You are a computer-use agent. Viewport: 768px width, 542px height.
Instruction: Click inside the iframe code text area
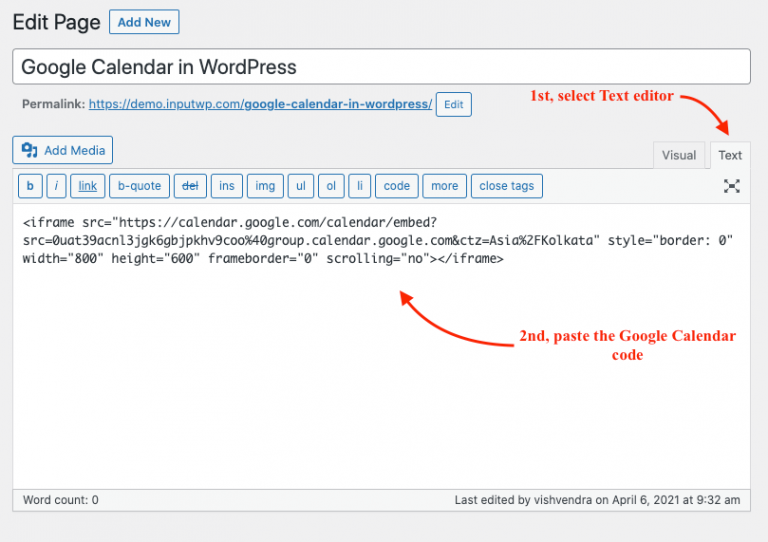pos(381,346)
